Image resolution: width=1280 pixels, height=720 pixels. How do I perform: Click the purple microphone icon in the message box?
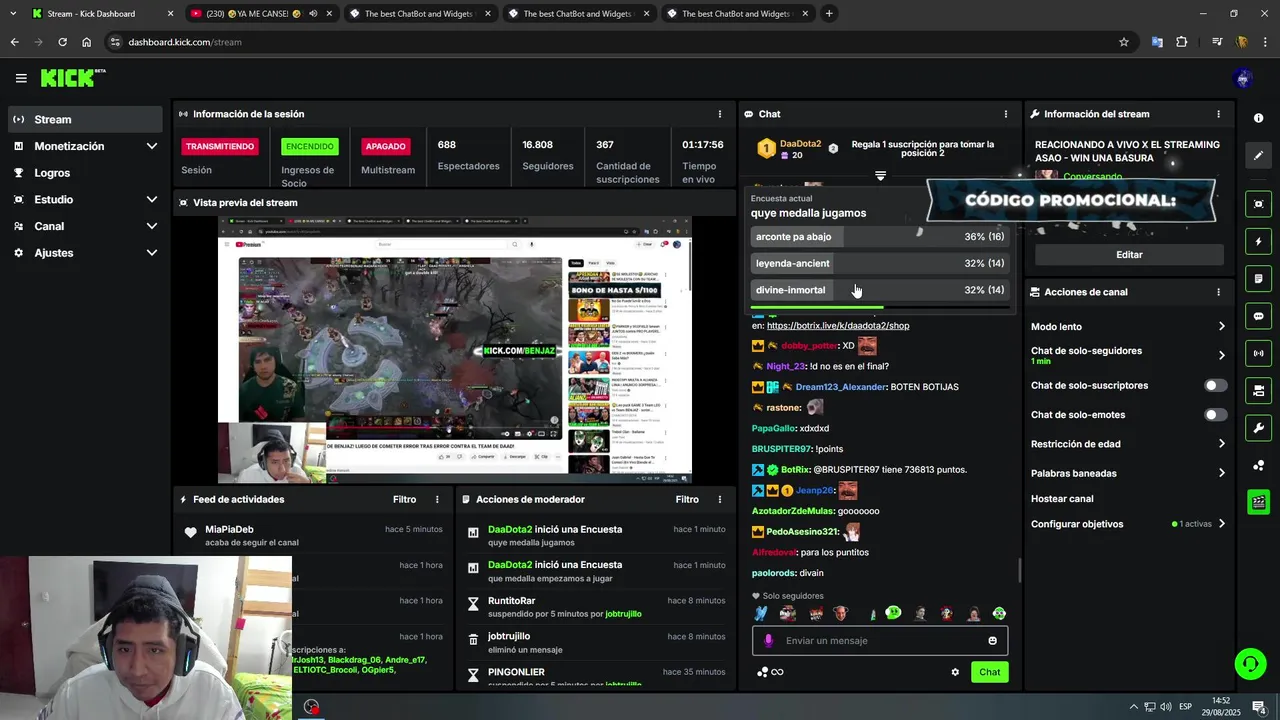tap(768, 641)
